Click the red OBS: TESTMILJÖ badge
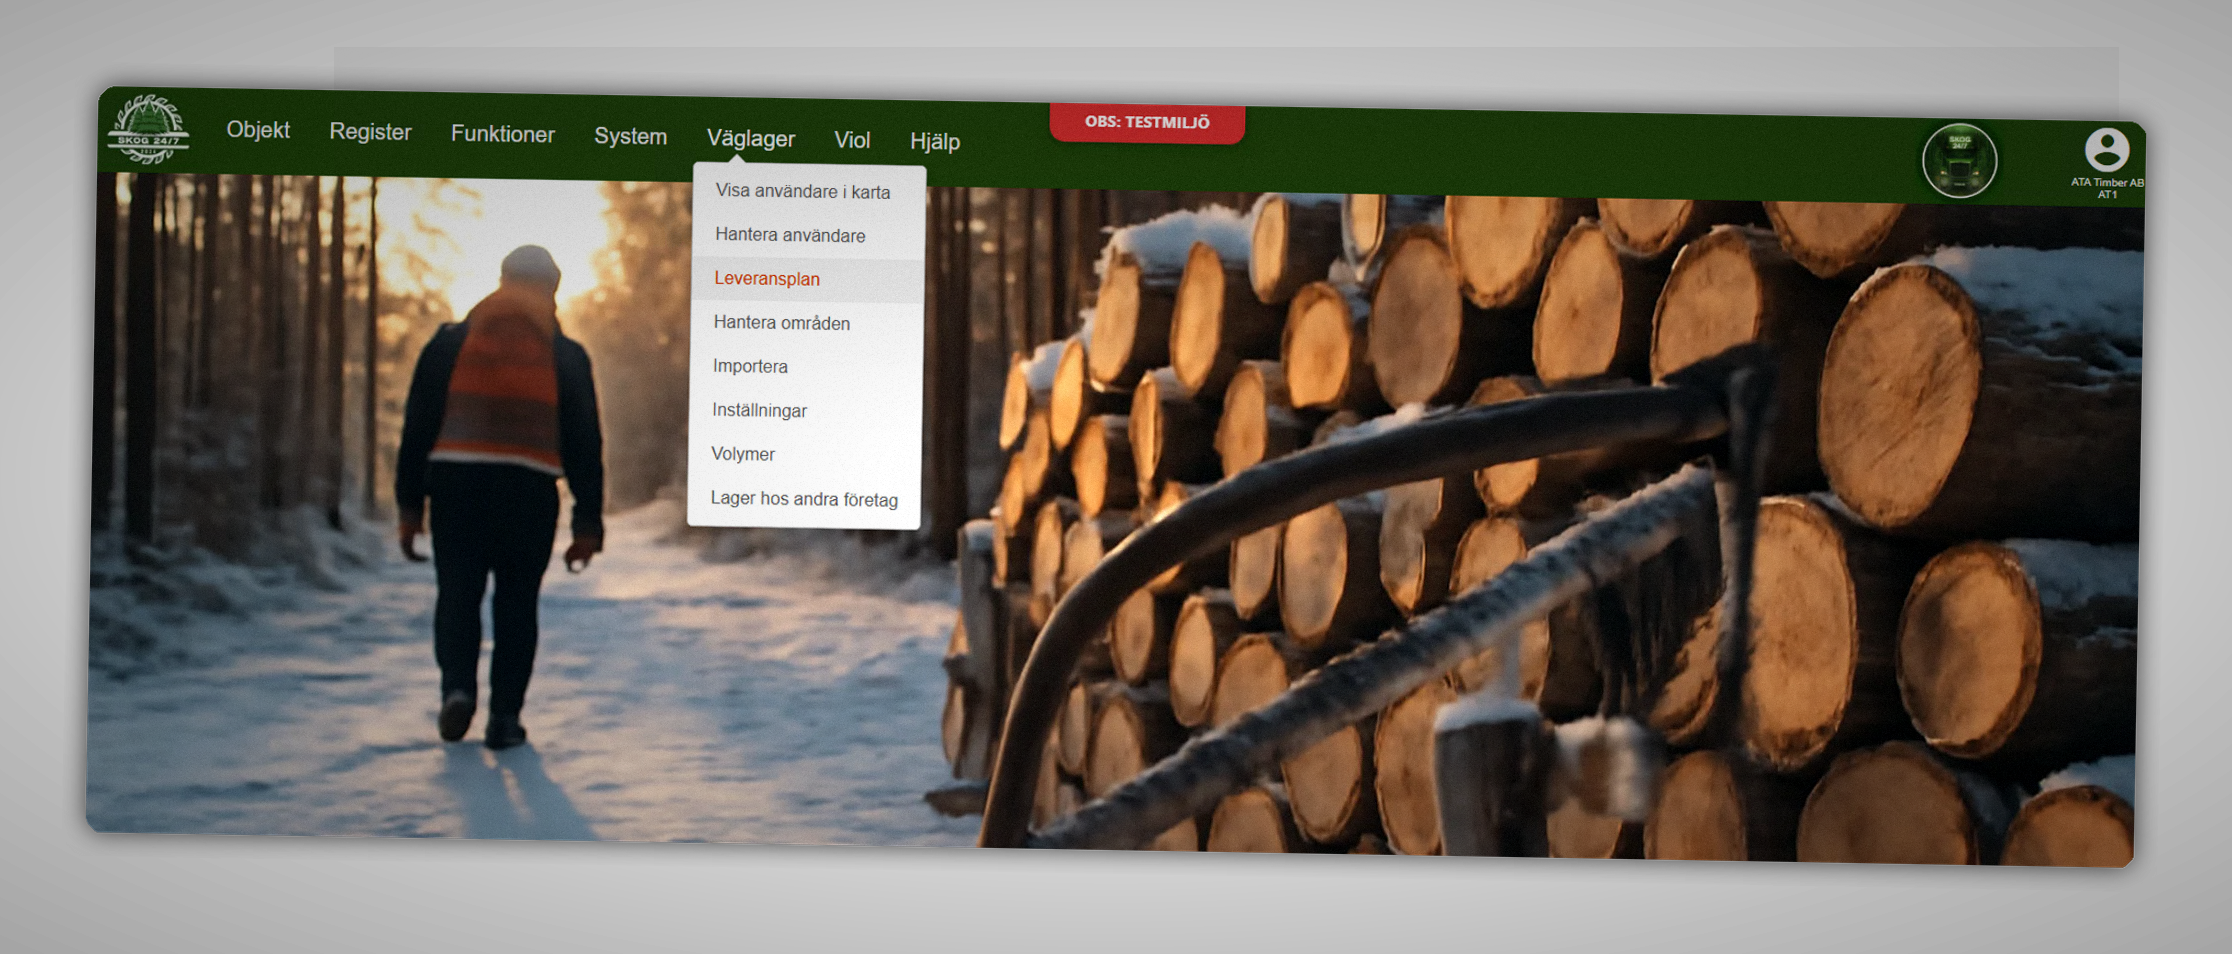2232x954 pixels. (1147, 123)
